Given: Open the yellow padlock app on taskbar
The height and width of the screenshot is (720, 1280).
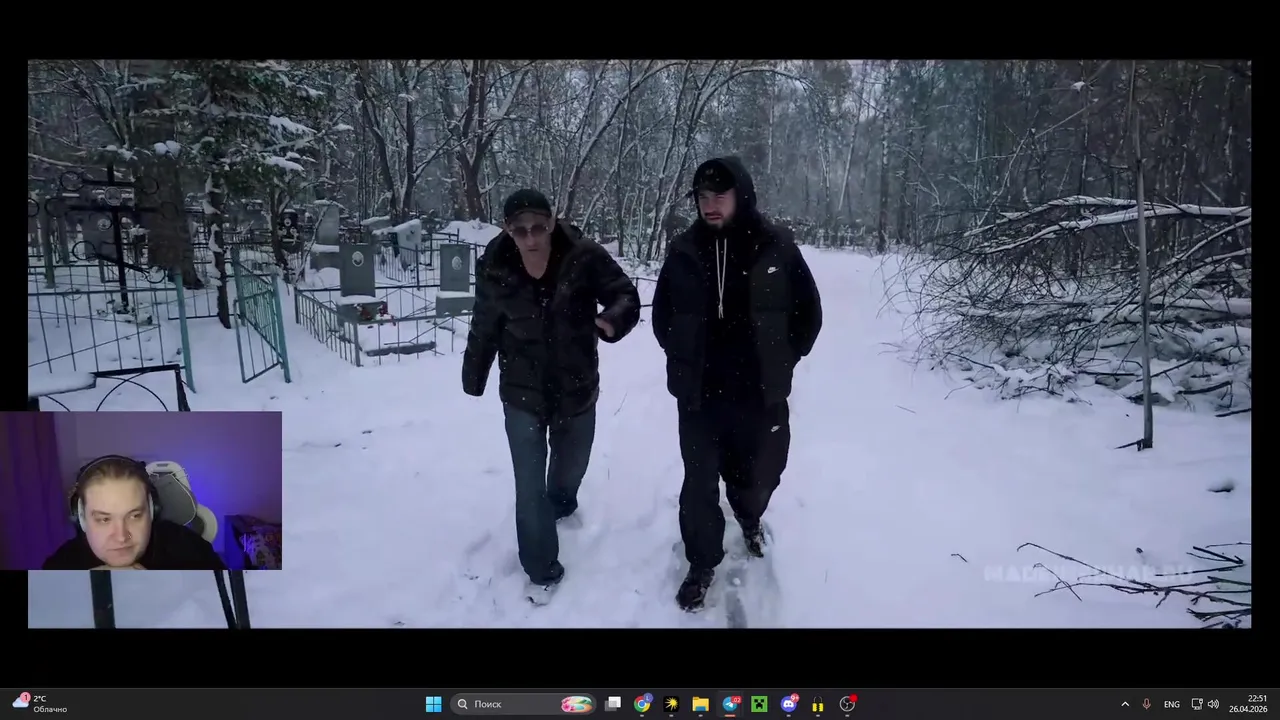Looking at the screenshot, I should click(818, 704).
